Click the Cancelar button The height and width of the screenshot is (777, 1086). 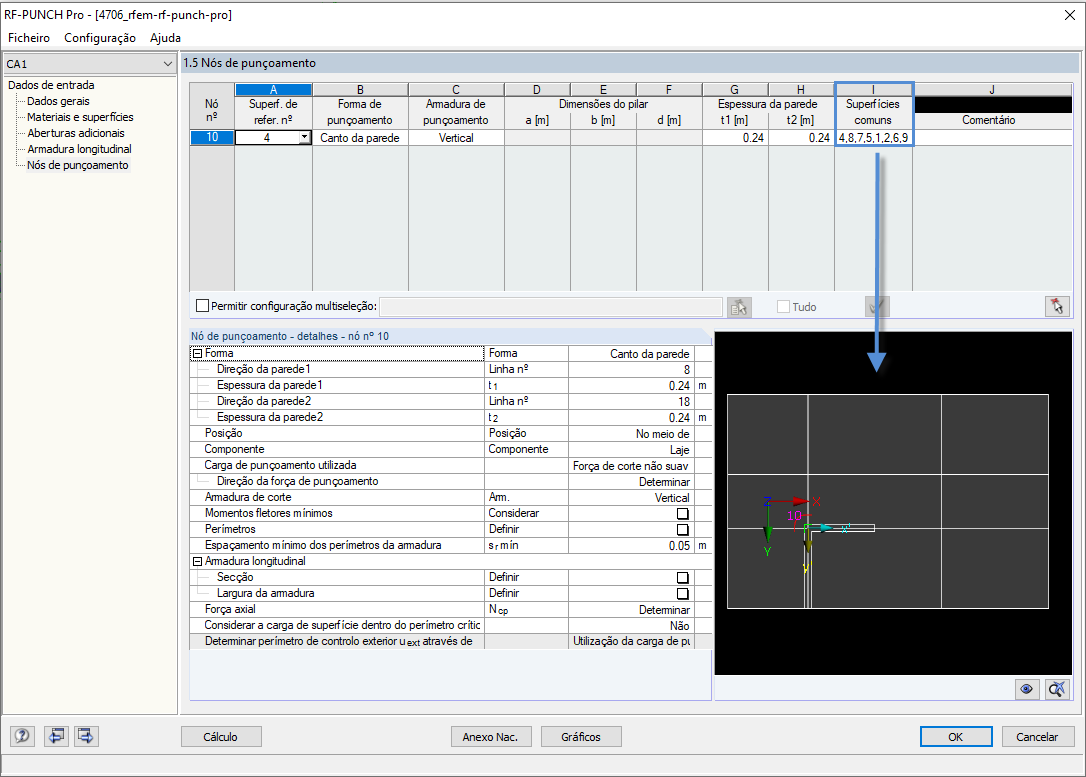point(1037,737)
